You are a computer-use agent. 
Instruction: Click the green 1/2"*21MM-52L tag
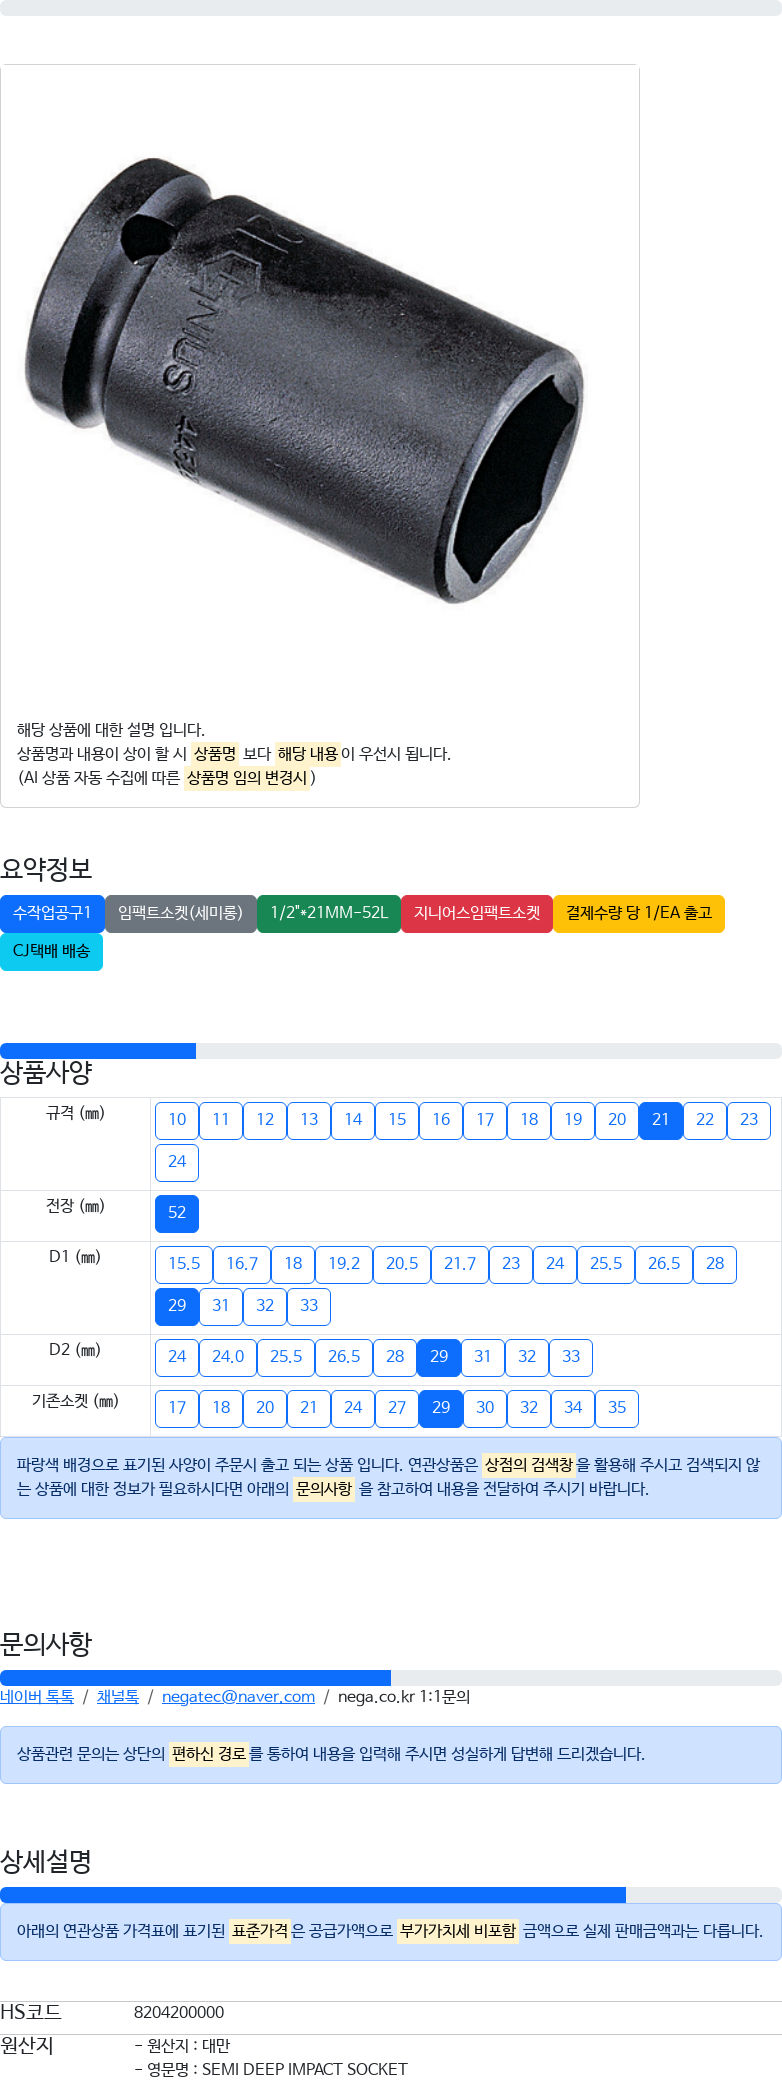point(329,913)
